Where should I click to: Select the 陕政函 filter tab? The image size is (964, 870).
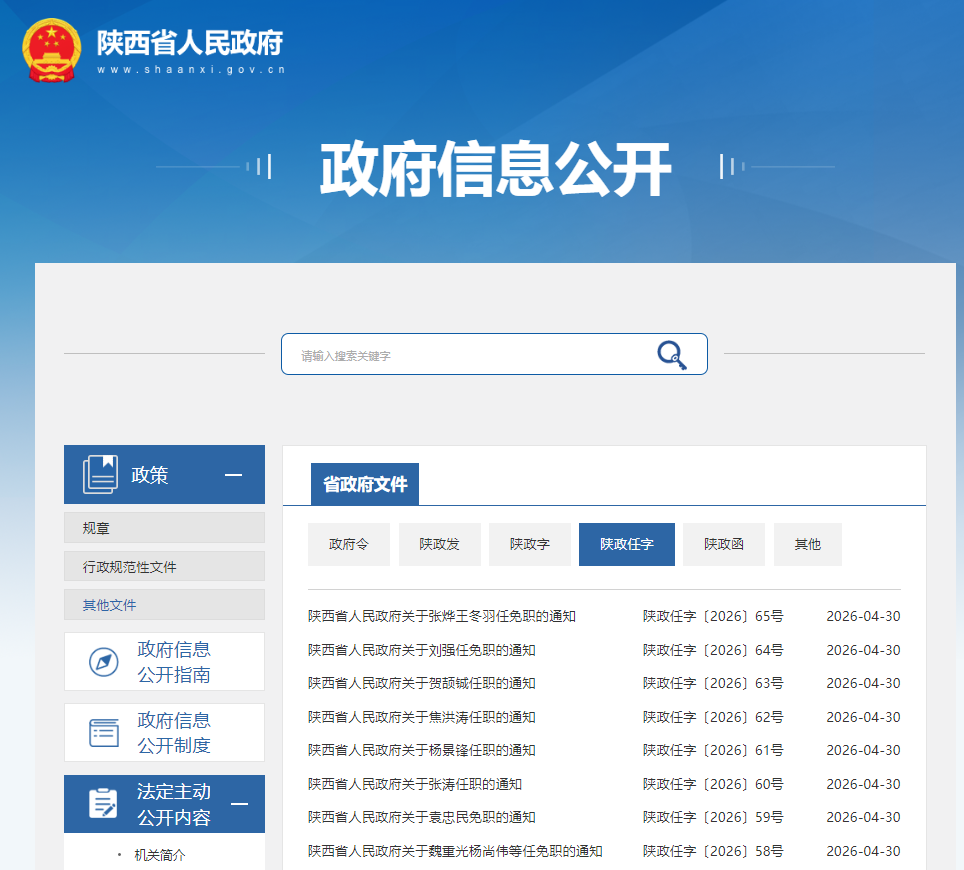[723, 544]
